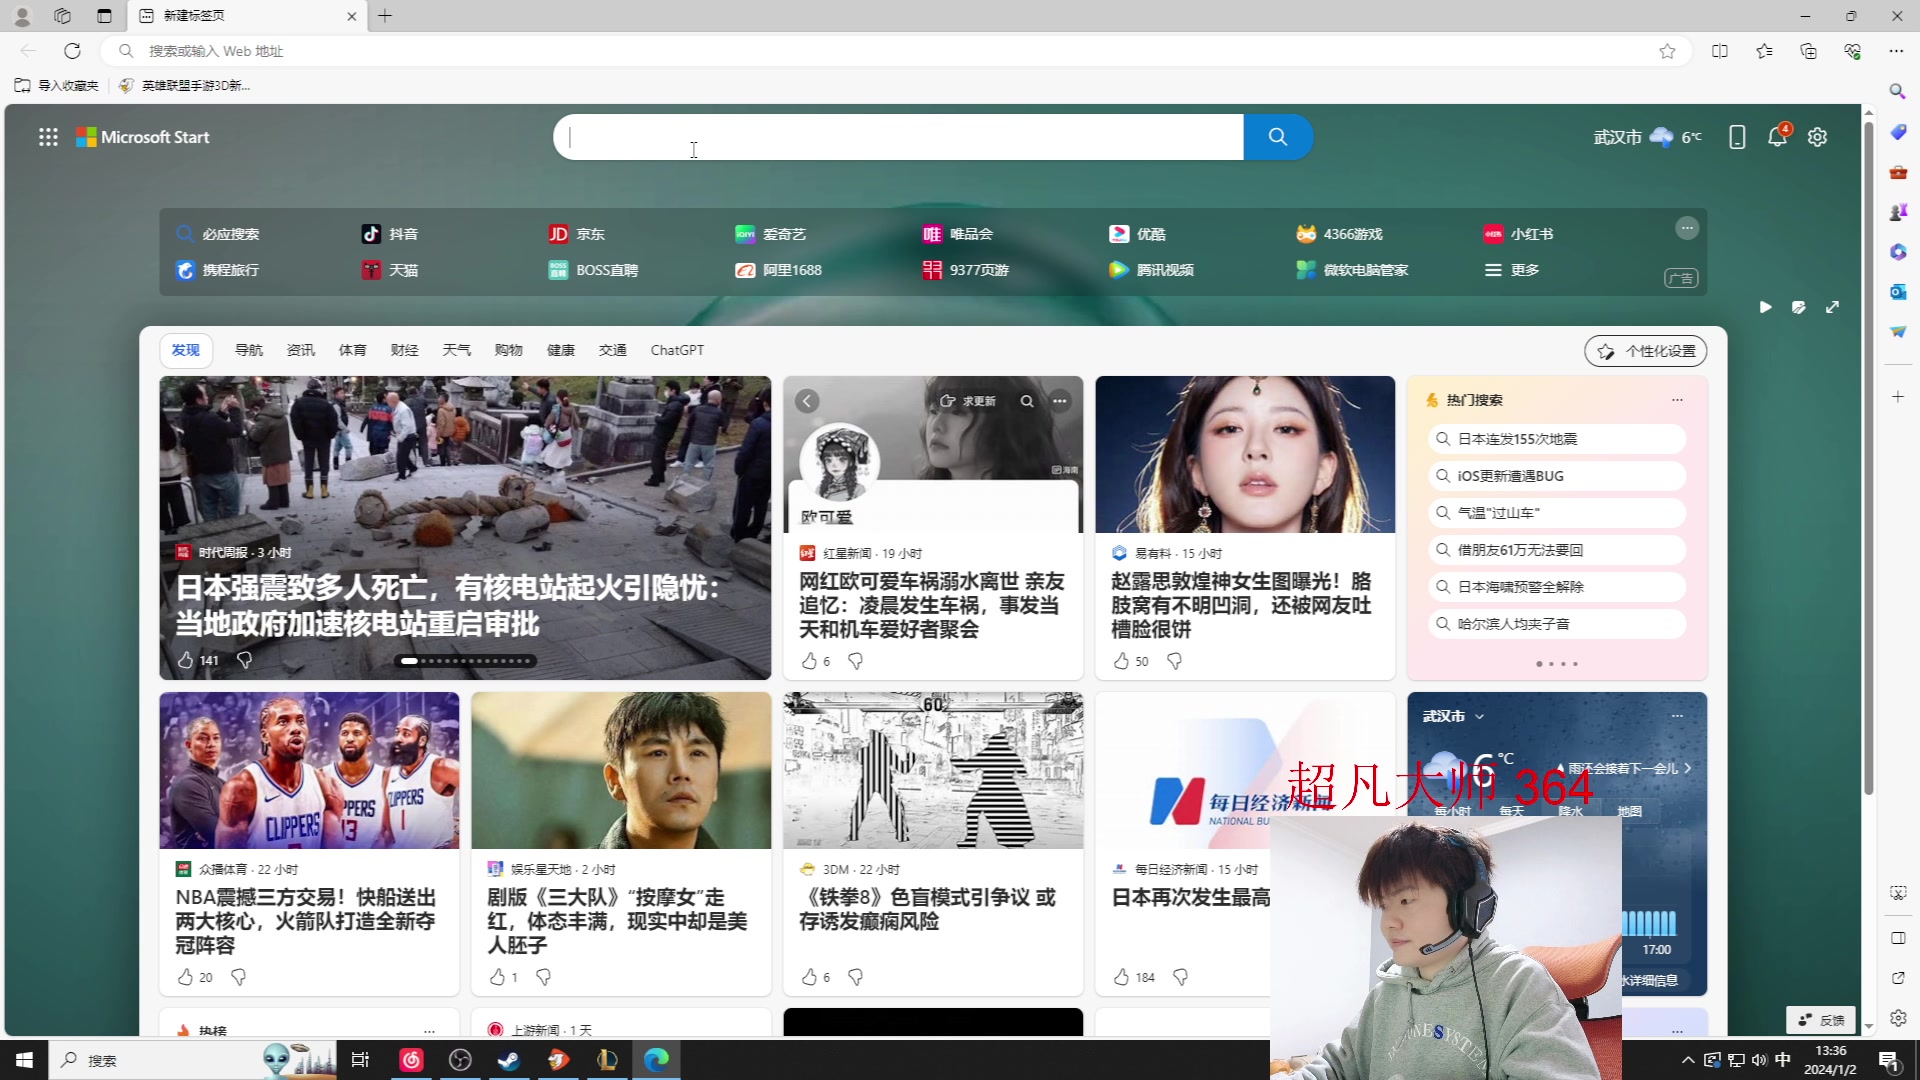Click the page vertical scrollbar
The height and width of the screenshot is (1080, 1920).
click(1868, 458)
